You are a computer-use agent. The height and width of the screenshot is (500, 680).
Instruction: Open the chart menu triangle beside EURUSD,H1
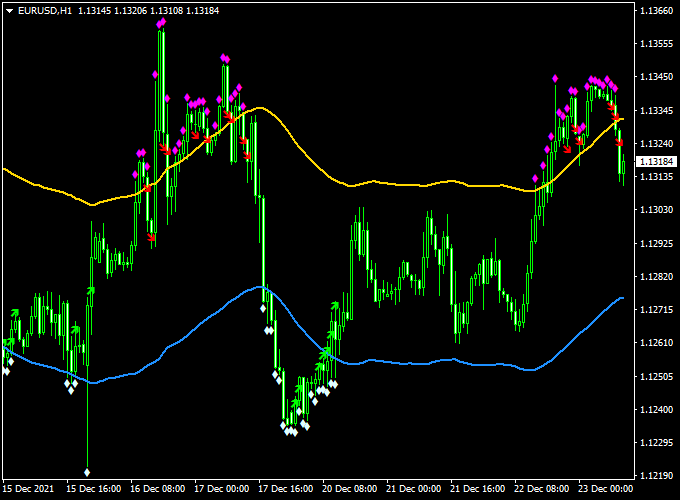[10, 11]
